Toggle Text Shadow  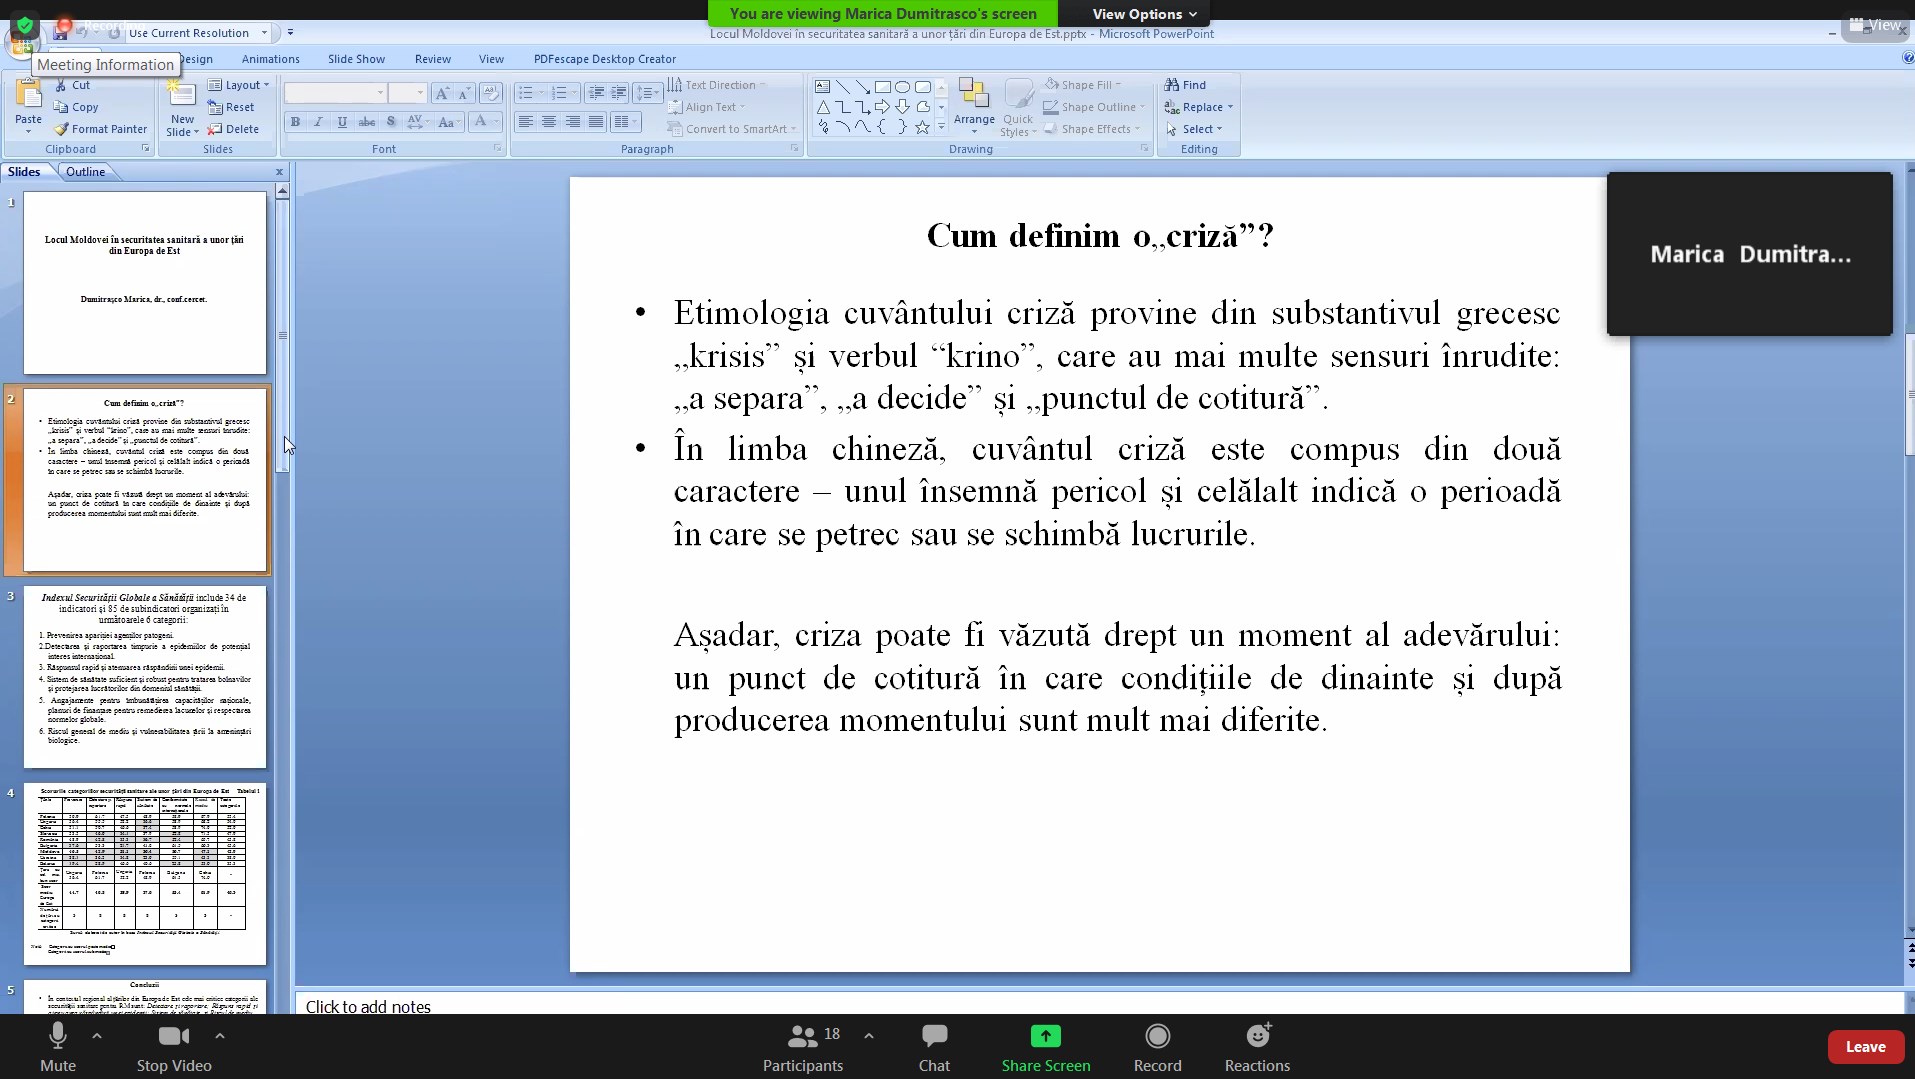click(x=391, y=122)
